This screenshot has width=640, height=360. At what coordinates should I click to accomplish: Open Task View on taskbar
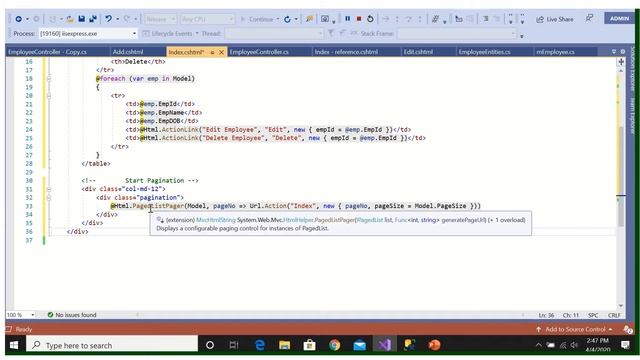coord(233,345)
